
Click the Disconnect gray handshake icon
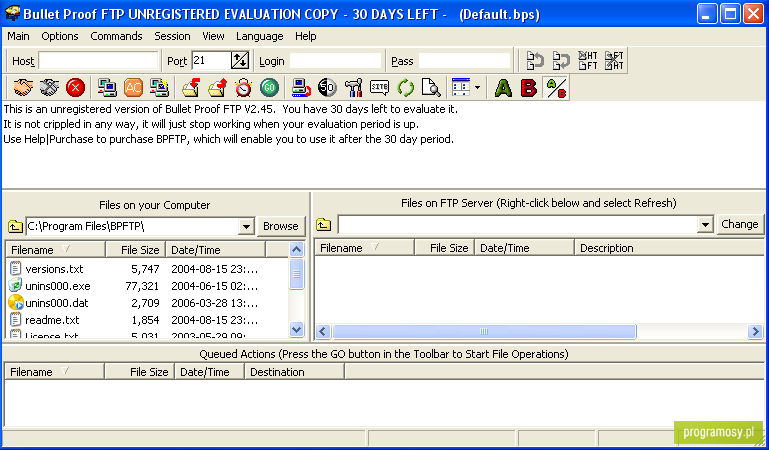point(49,88)
